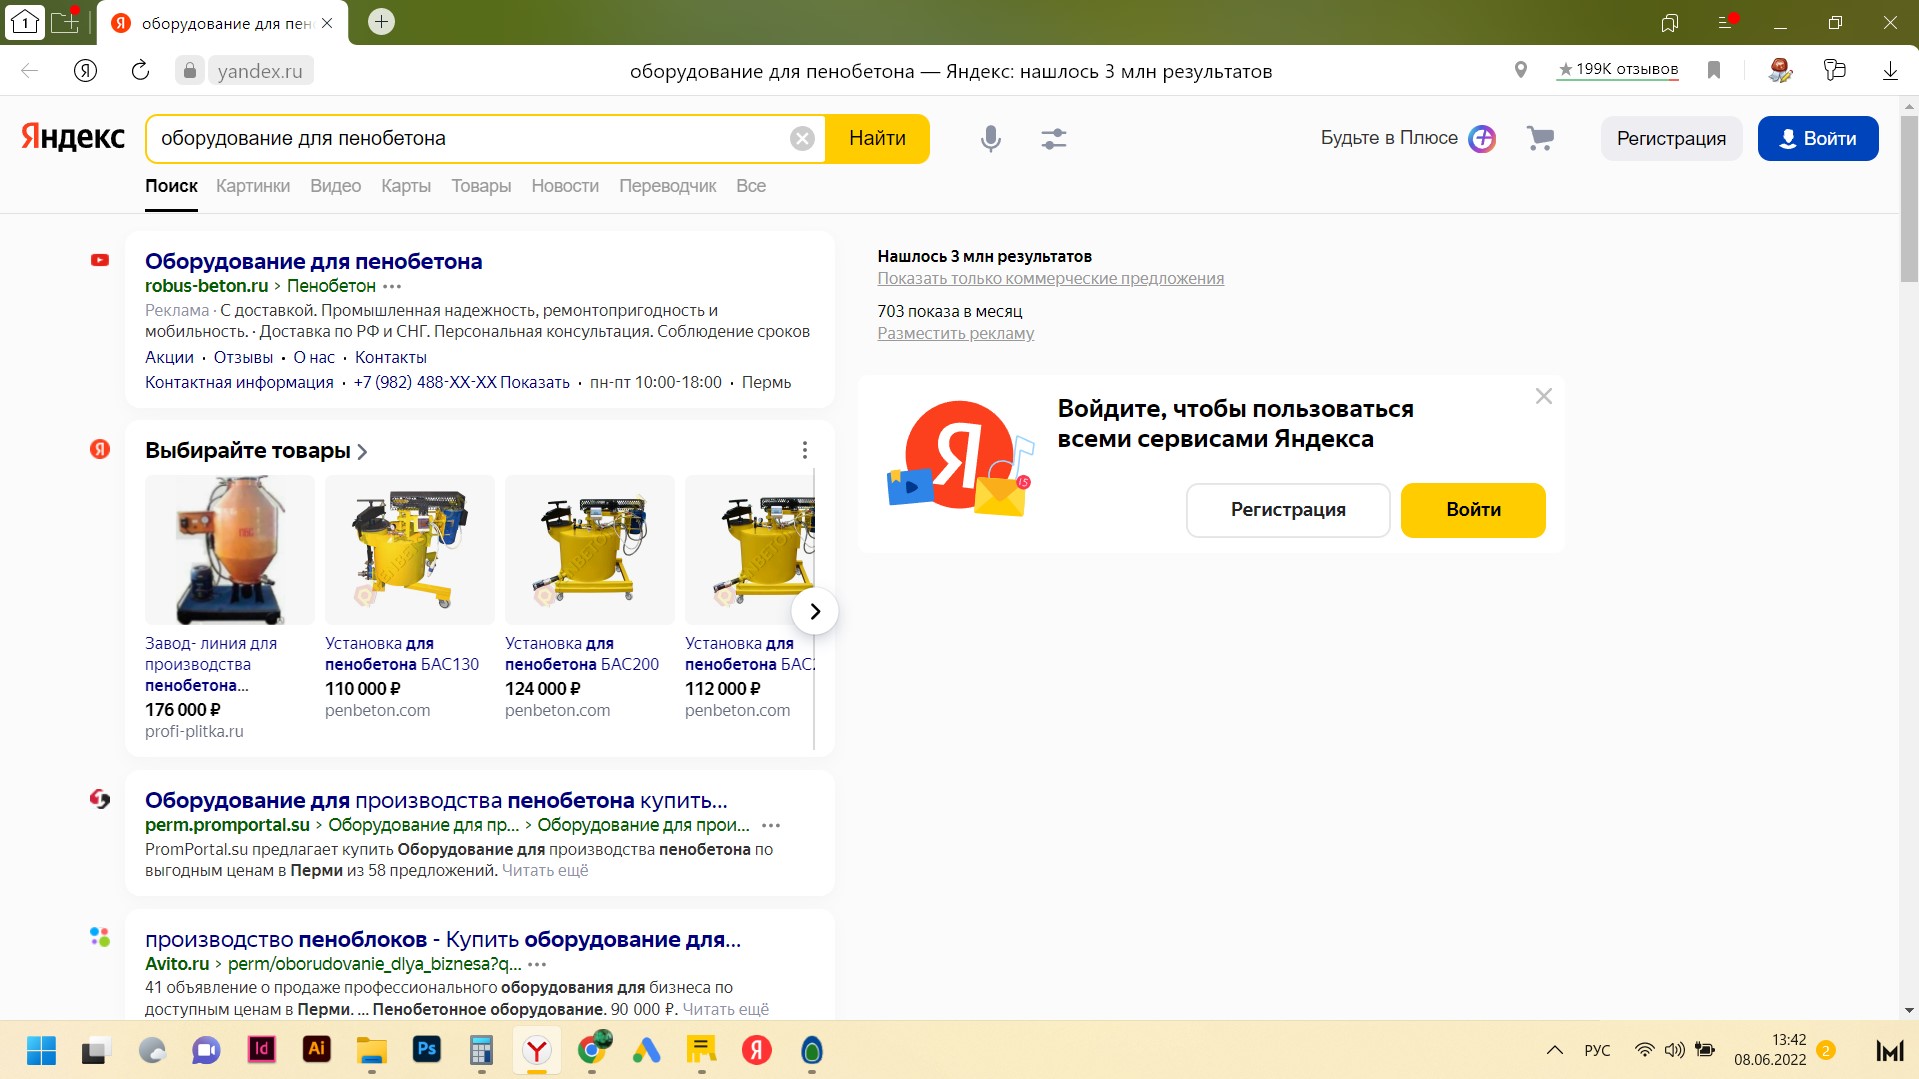This screenshot has height=1079, width=1919.
Task: Expand the robus-beton.ru breadcrumb ellipsis
Action: pos(391,286)
